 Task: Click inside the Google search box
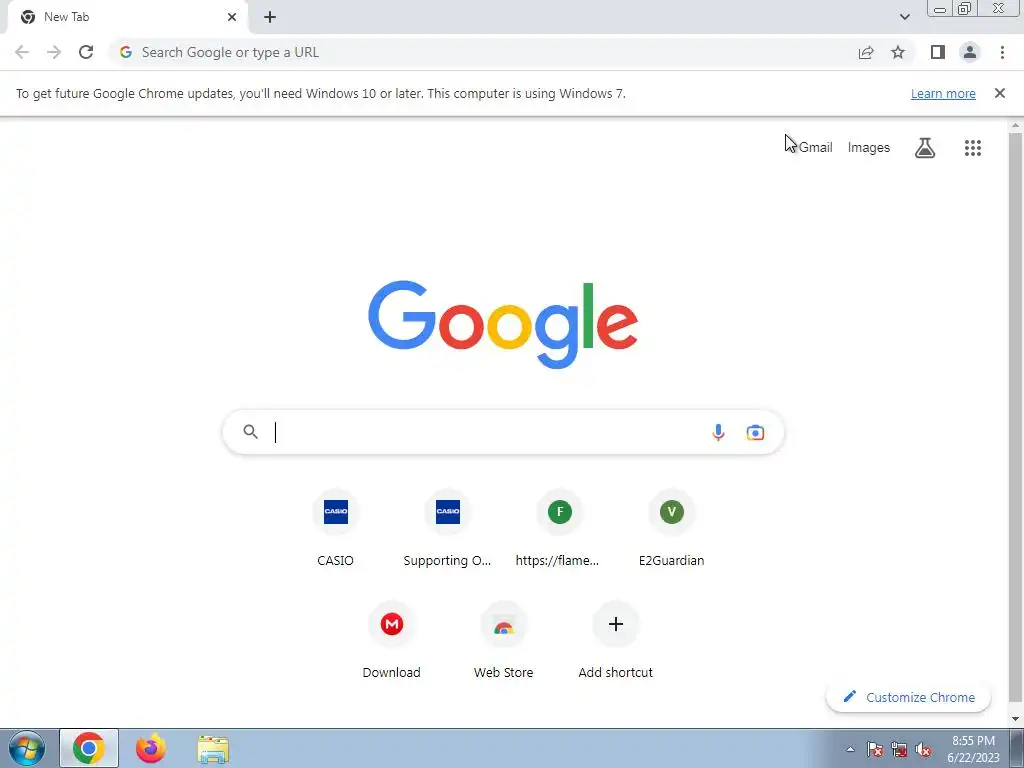pos(503,432)
